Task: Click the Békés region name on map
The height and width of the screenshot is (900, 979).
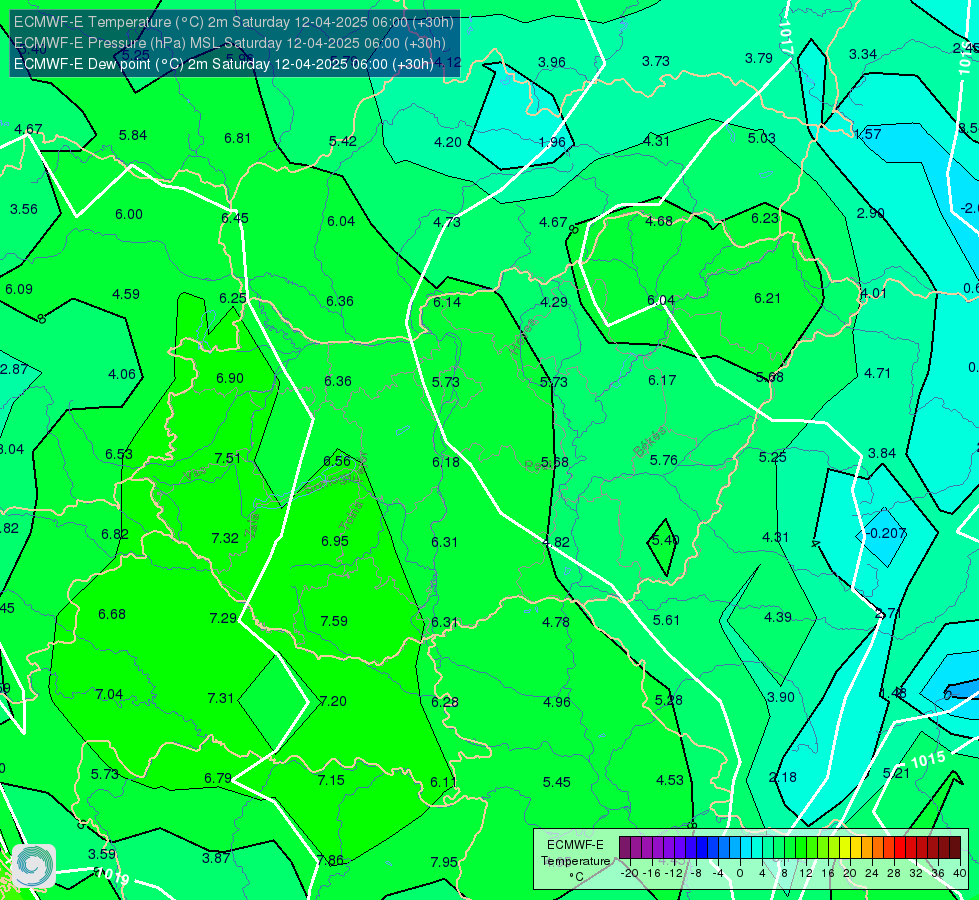Action: pyautogui.click(x=650, y=442)
